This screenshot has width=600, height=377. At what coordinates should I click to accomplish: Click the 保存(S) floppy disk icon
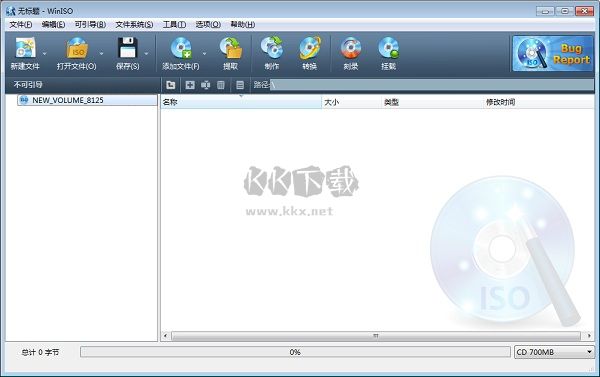[127, 48]
